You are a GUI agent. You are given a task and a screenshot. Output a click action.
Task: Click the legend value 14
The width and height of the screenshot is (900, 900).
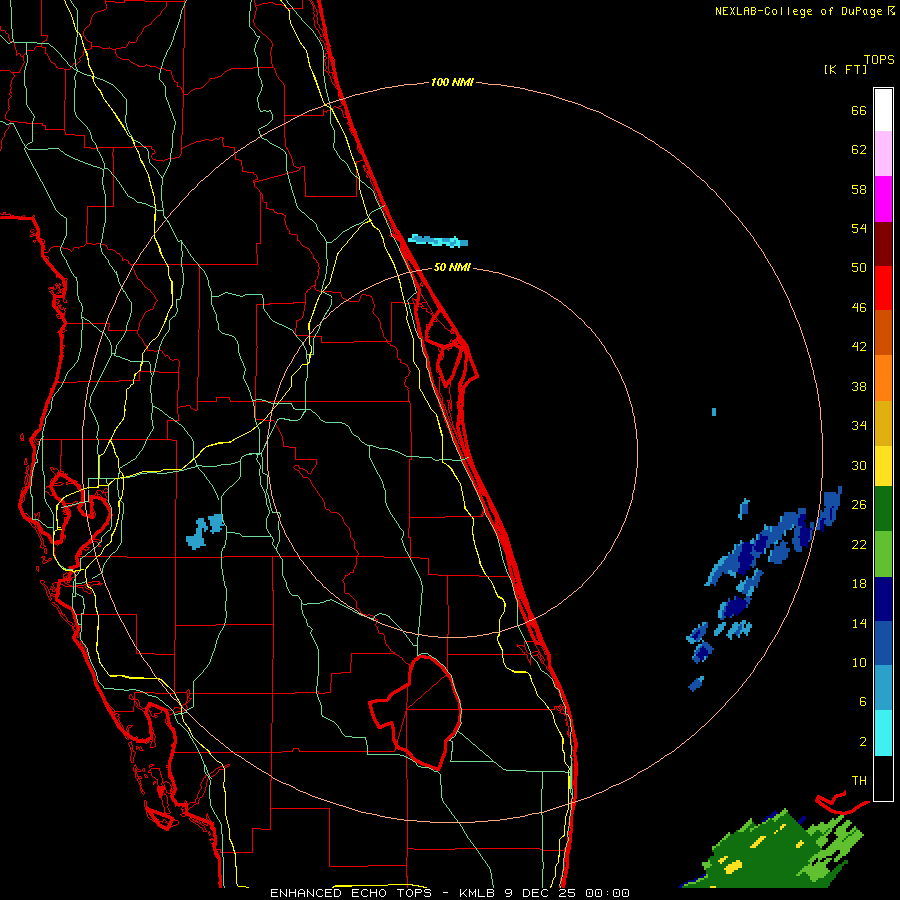click(x=859, y=623)
